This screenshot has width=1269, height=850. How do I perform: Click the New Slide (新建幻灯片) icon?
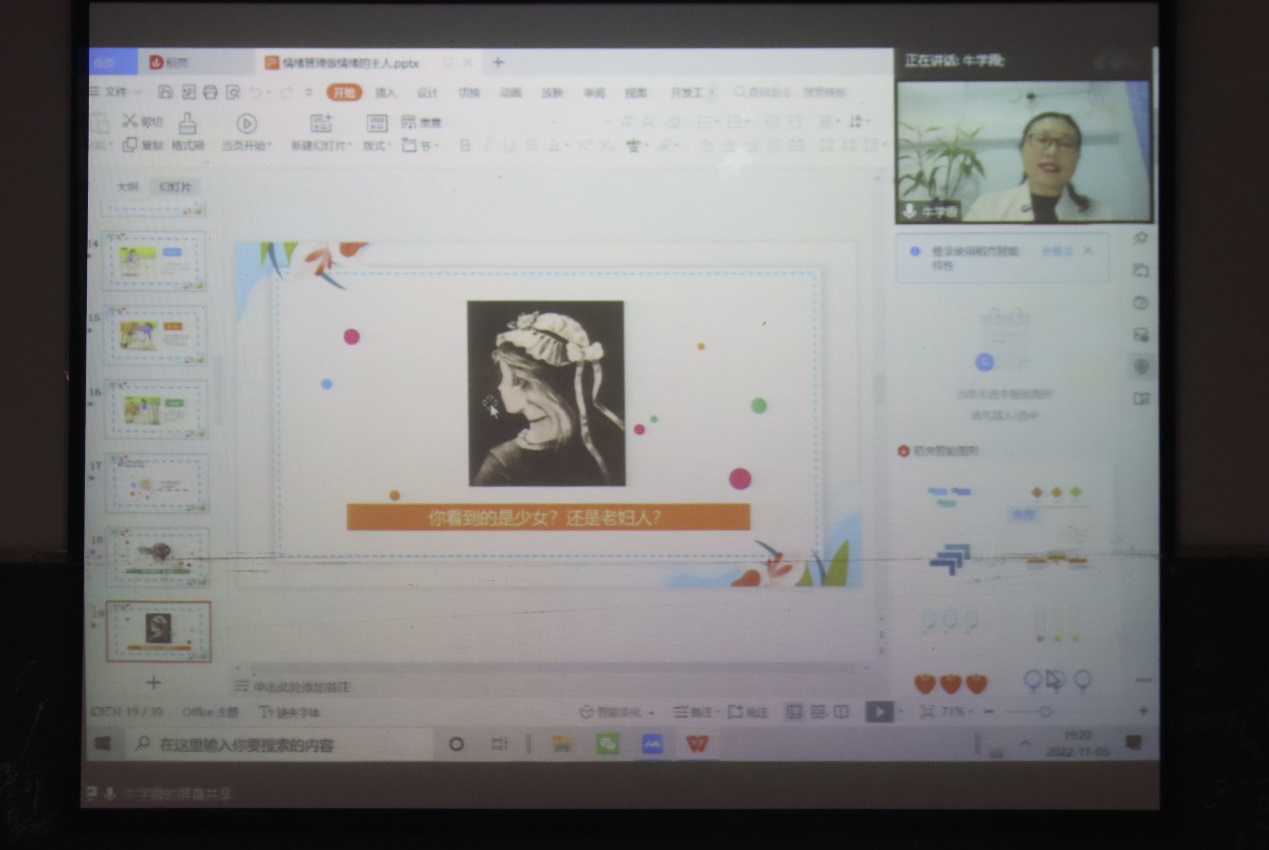click(321, 123)
